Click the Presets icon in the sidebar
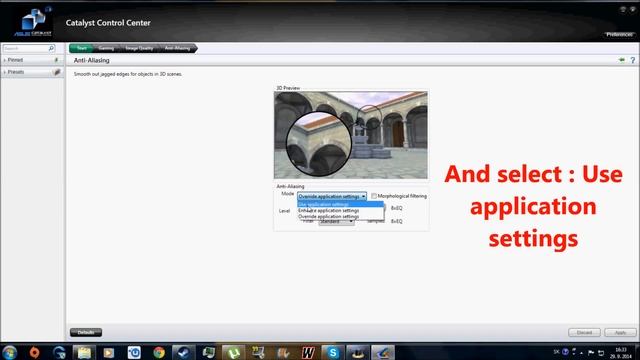The height and width of the screenshot is (360, 640). 57,72
